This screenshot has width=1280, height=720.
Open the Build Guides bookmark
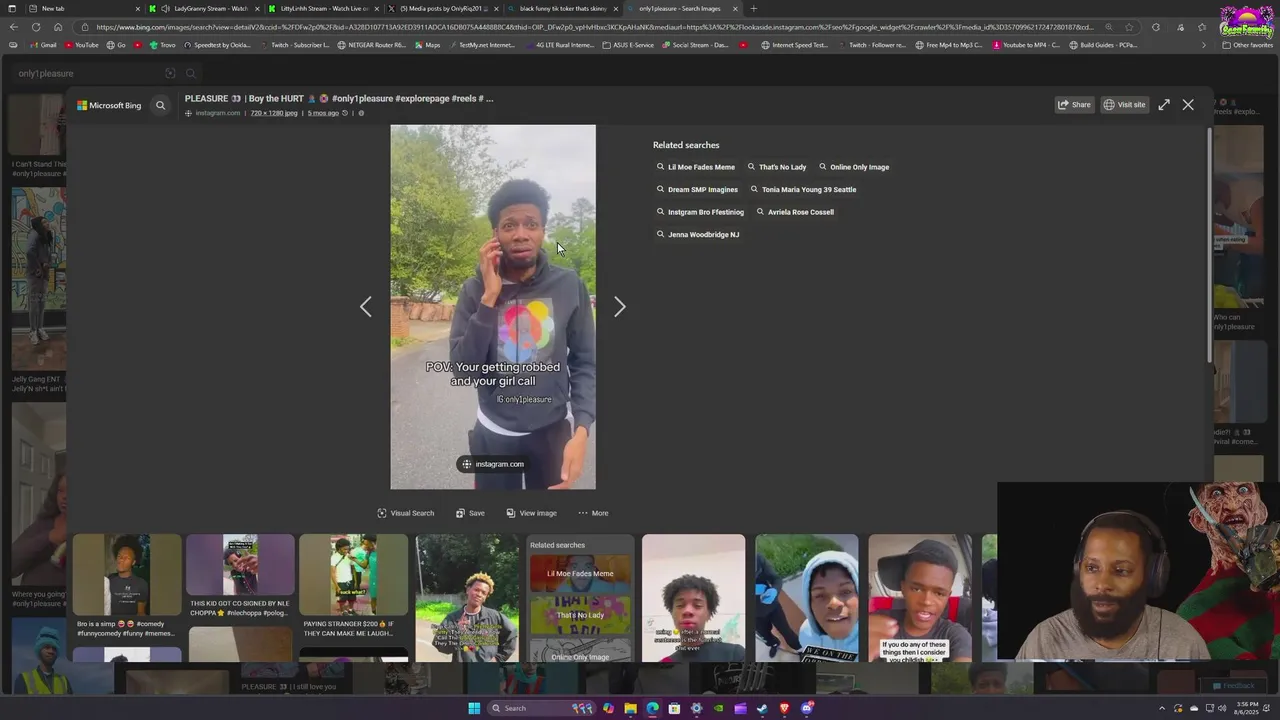[1103, 45]
